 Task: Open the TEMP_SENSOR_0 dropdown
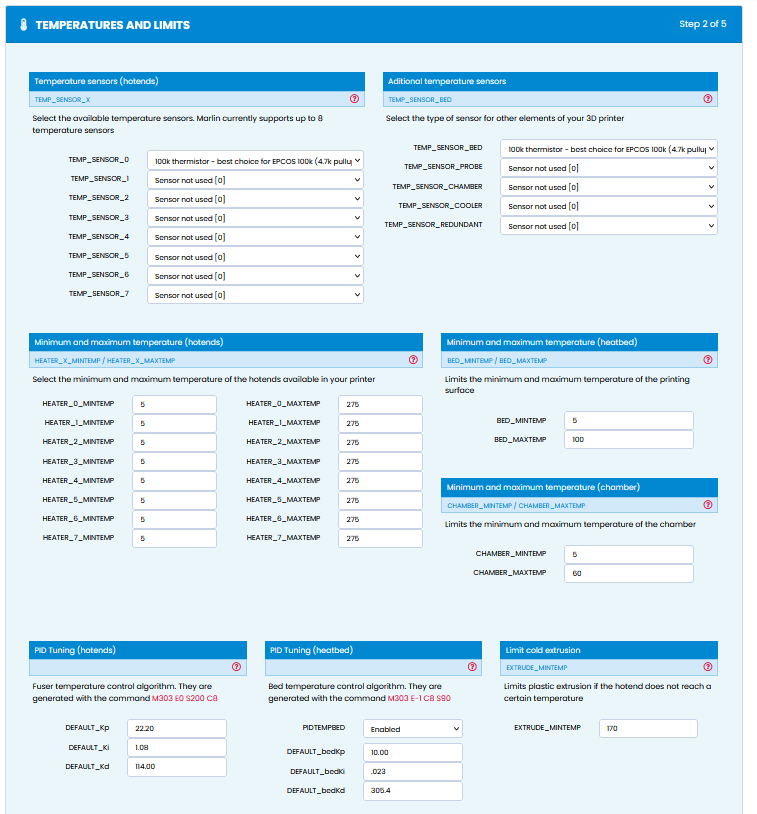pos(255,160)
